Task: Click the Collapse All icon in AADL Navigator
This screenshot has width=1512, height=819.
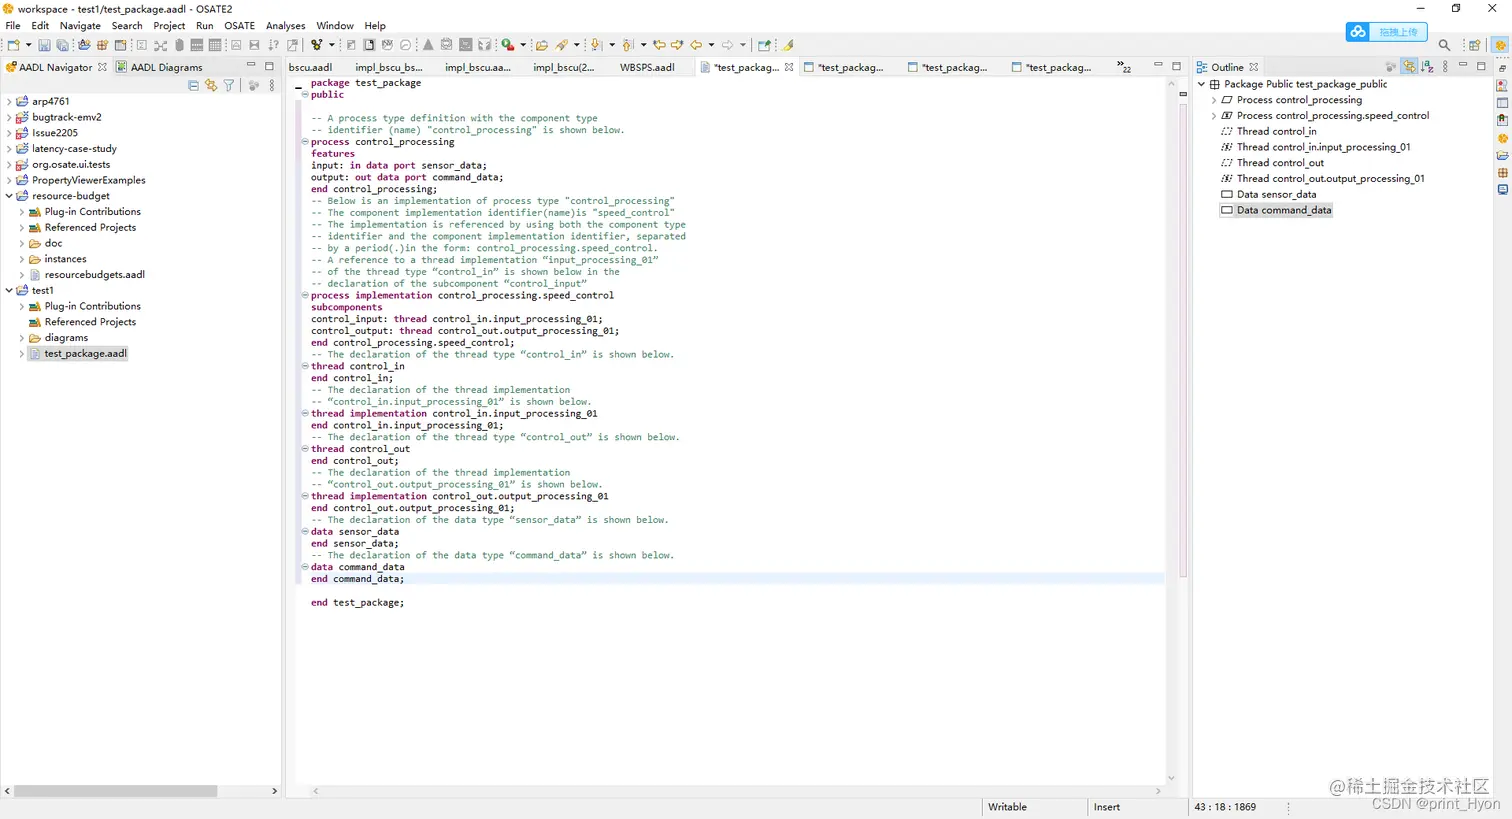Action: [193, 86]
